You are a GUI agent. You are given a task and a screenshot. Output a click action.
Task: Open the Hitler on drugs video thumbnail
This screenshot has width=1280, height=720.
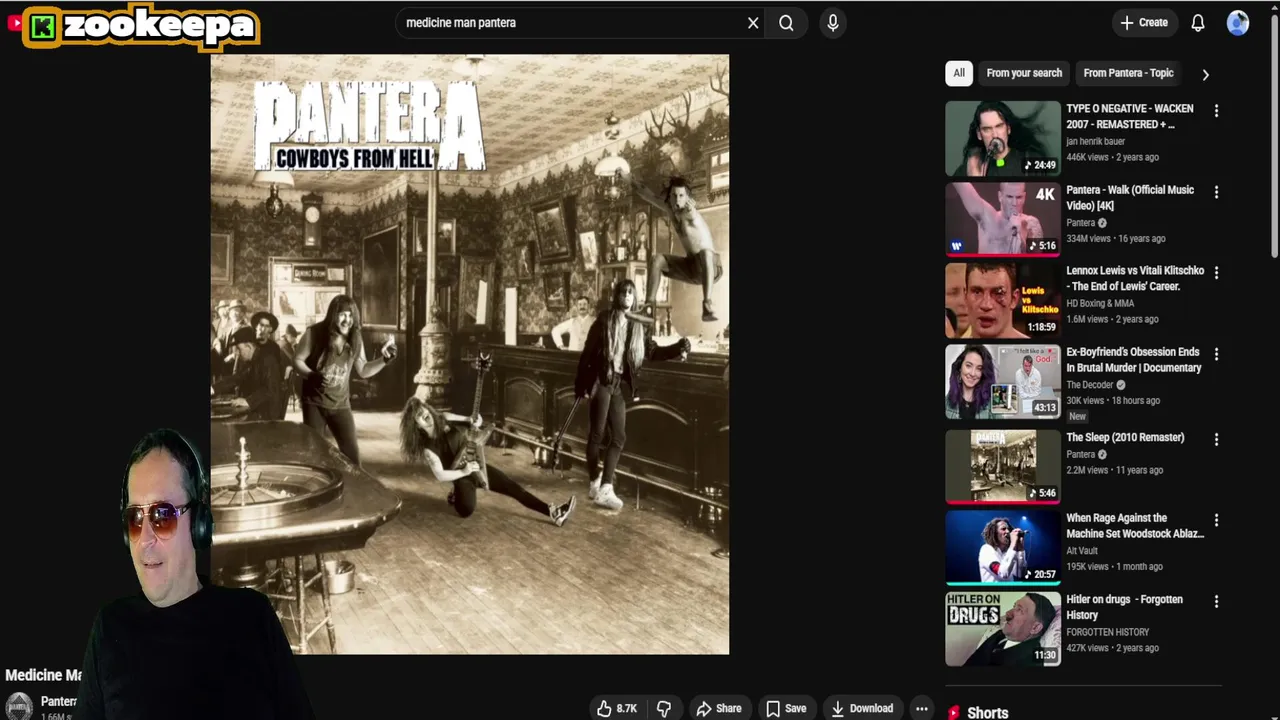pos(1003,629)
